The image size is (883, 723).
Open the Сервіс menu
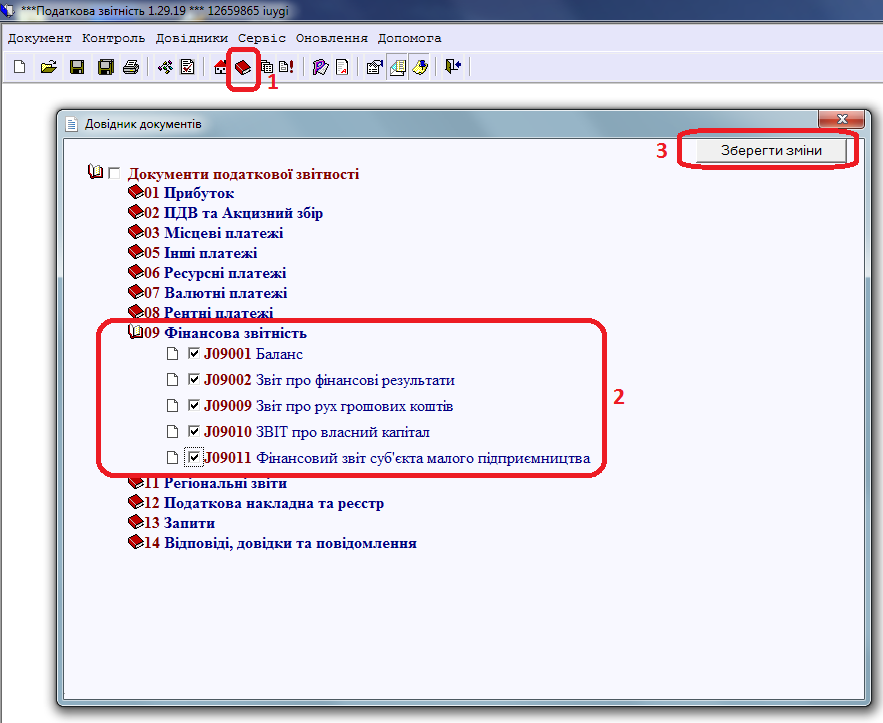tap(262, 38)
